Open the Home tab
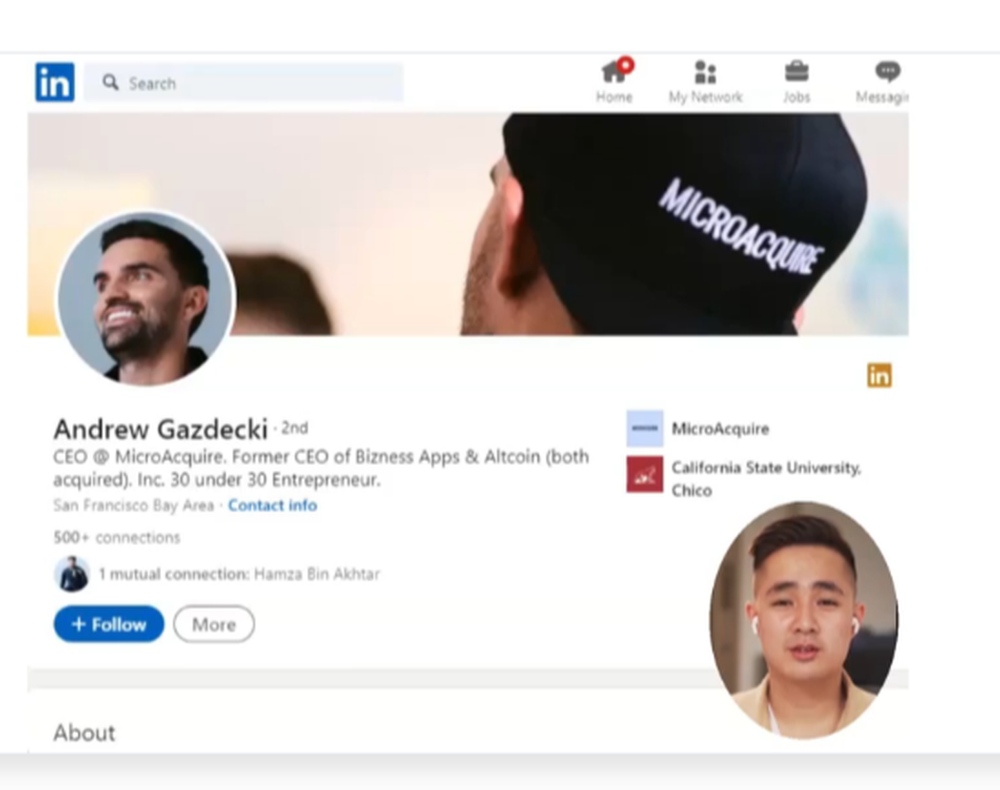The image size is (1000, 790). coord(614,82)
